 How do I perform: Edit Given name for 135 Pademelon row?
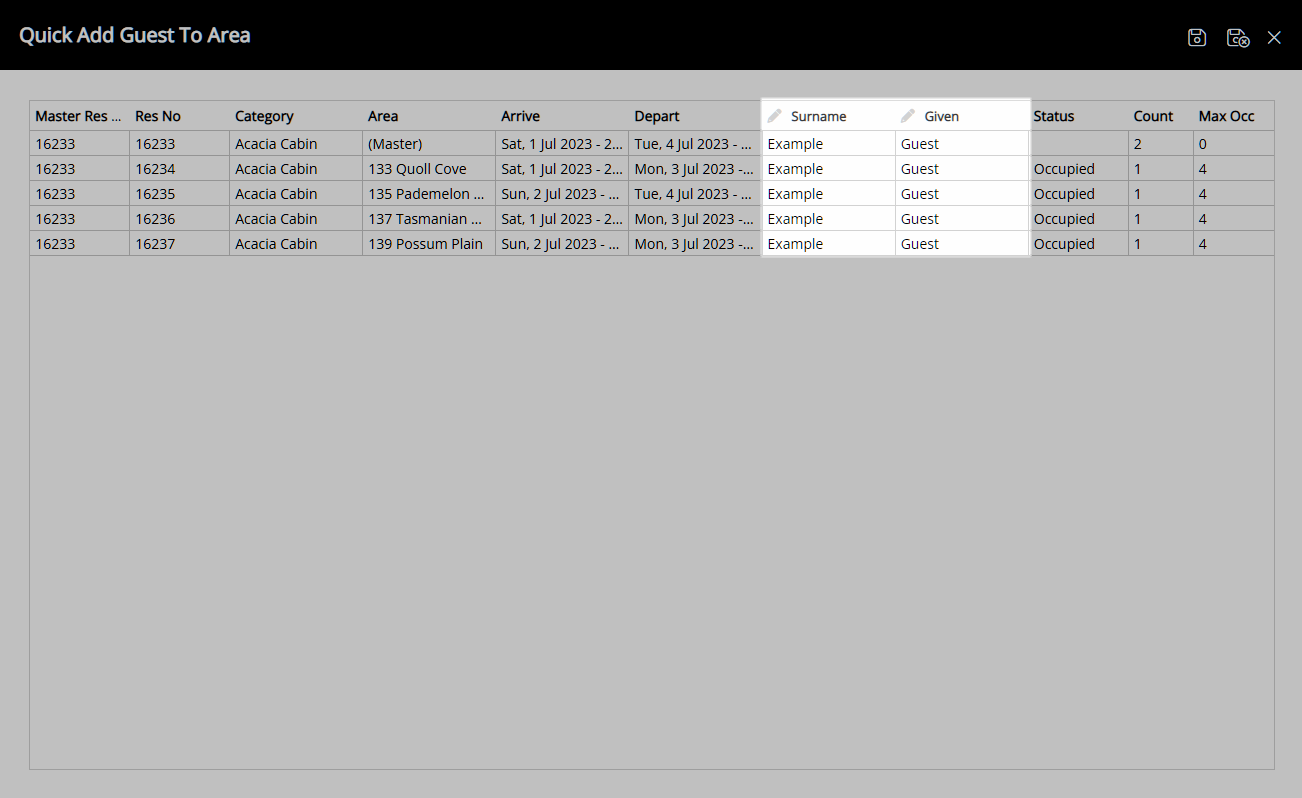(x=962, y=194)
